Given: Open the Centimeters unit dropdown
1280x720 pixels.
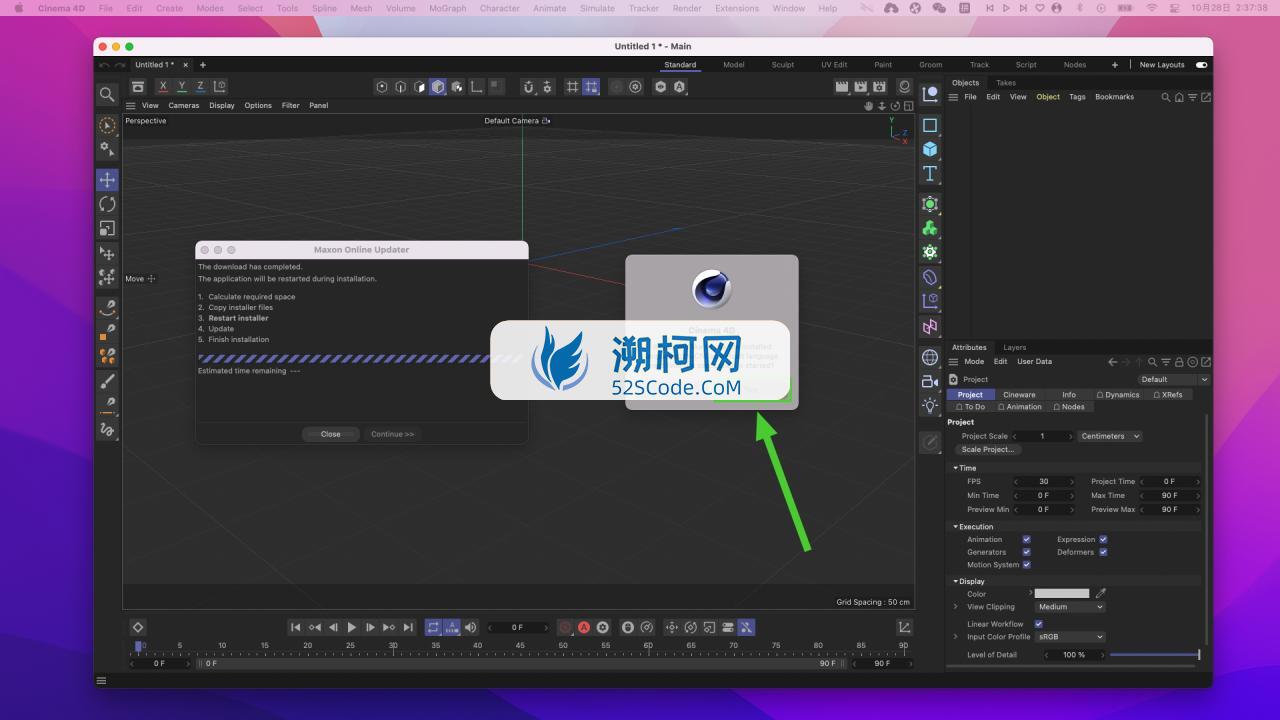Looking at the screenshot, I should pyautogui.click(x=1109, y=436).
